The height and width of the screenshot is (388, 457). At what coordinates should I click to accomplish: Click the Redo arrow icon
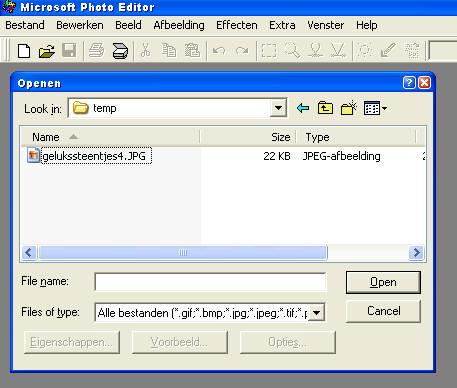pyautogui.click(x=242, y=51)
